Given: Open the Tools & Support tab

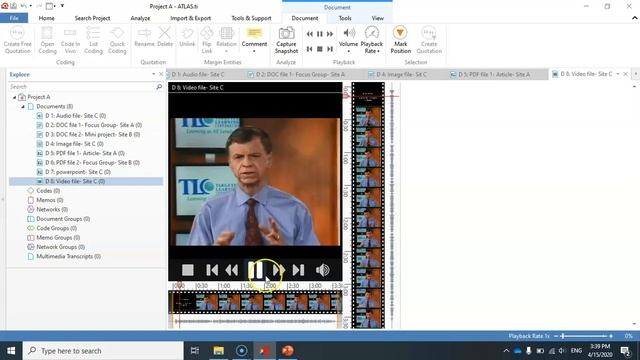Looking at the screenshot, I should 251,18.
